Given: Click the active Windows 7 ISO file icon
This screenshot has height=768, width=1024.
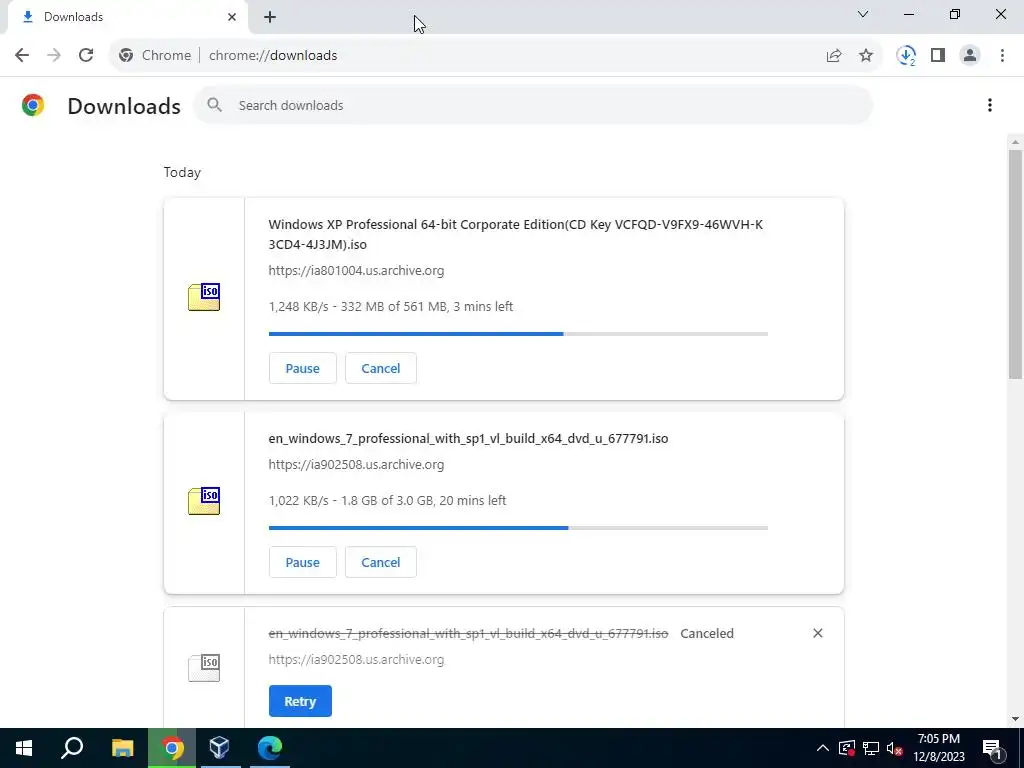Looking at the screenshot, I should 204,501.
